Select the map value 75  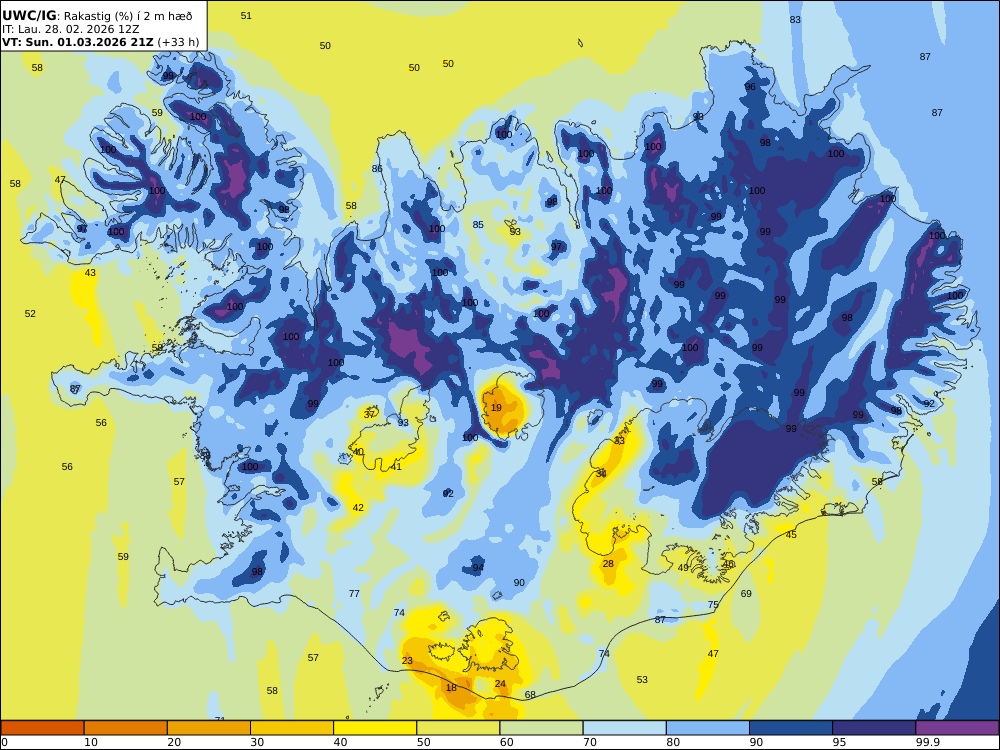tap(713, 605)
